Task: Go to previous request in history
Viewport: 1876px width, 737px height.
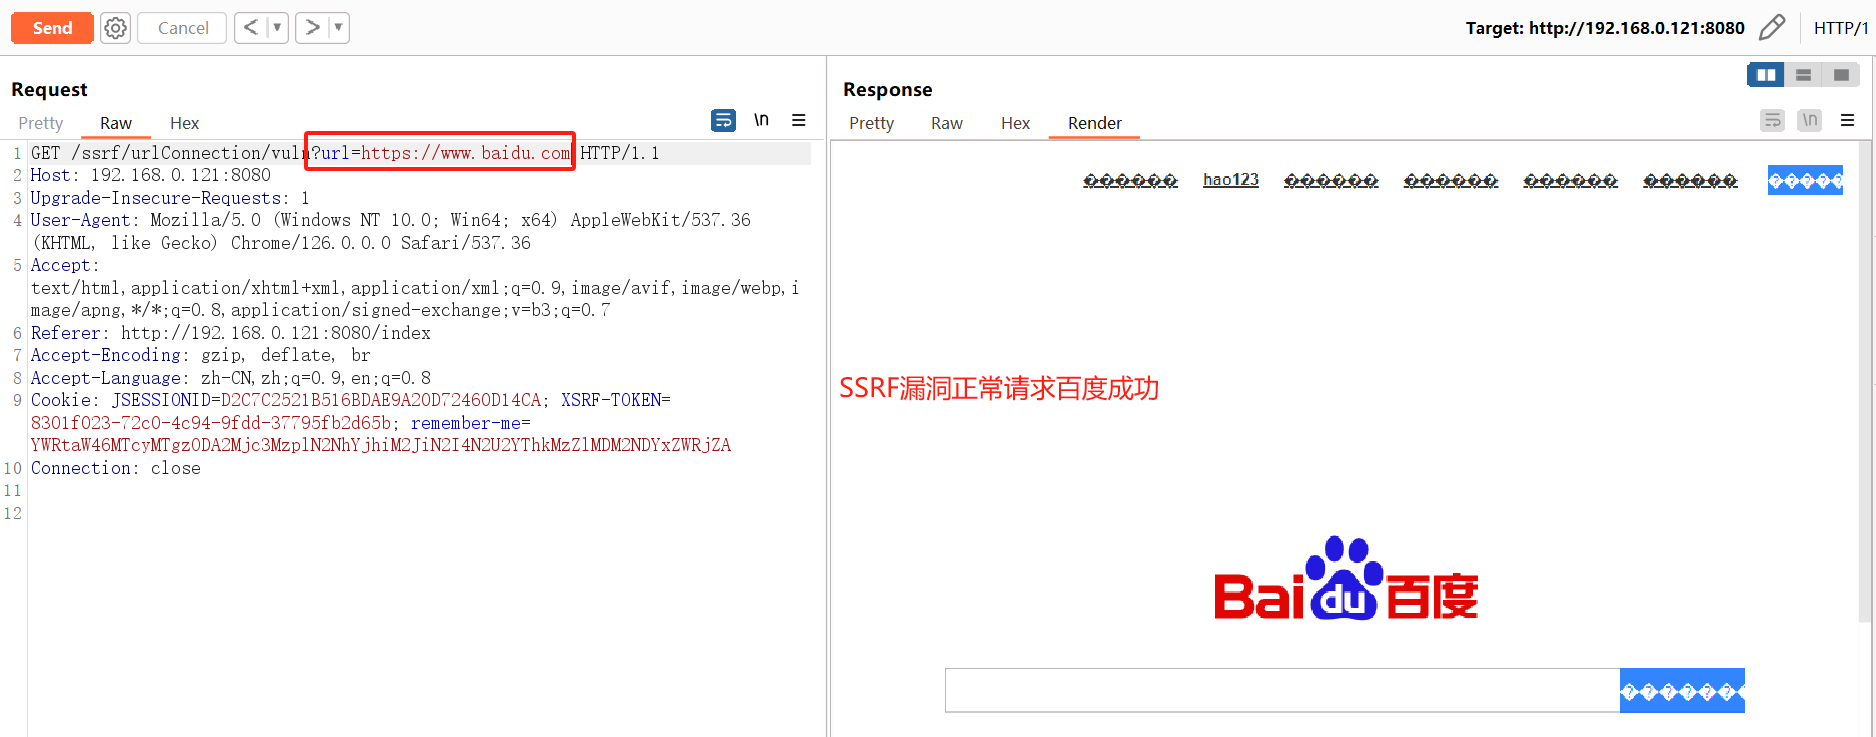Action: tap(250, 28)
